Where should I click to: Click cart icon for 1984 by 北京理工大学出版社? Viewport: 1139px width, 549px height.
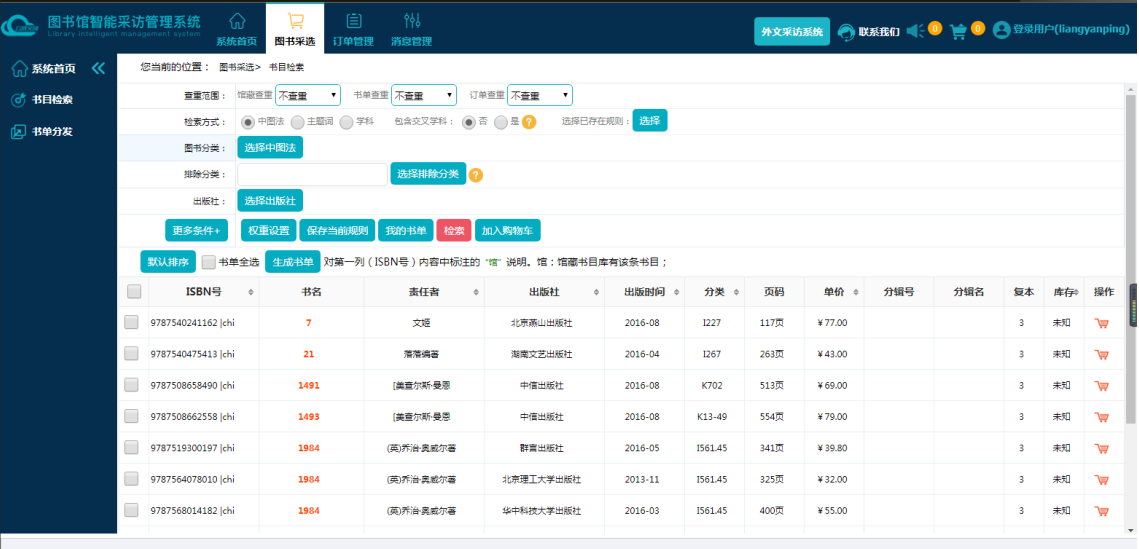1101,479
